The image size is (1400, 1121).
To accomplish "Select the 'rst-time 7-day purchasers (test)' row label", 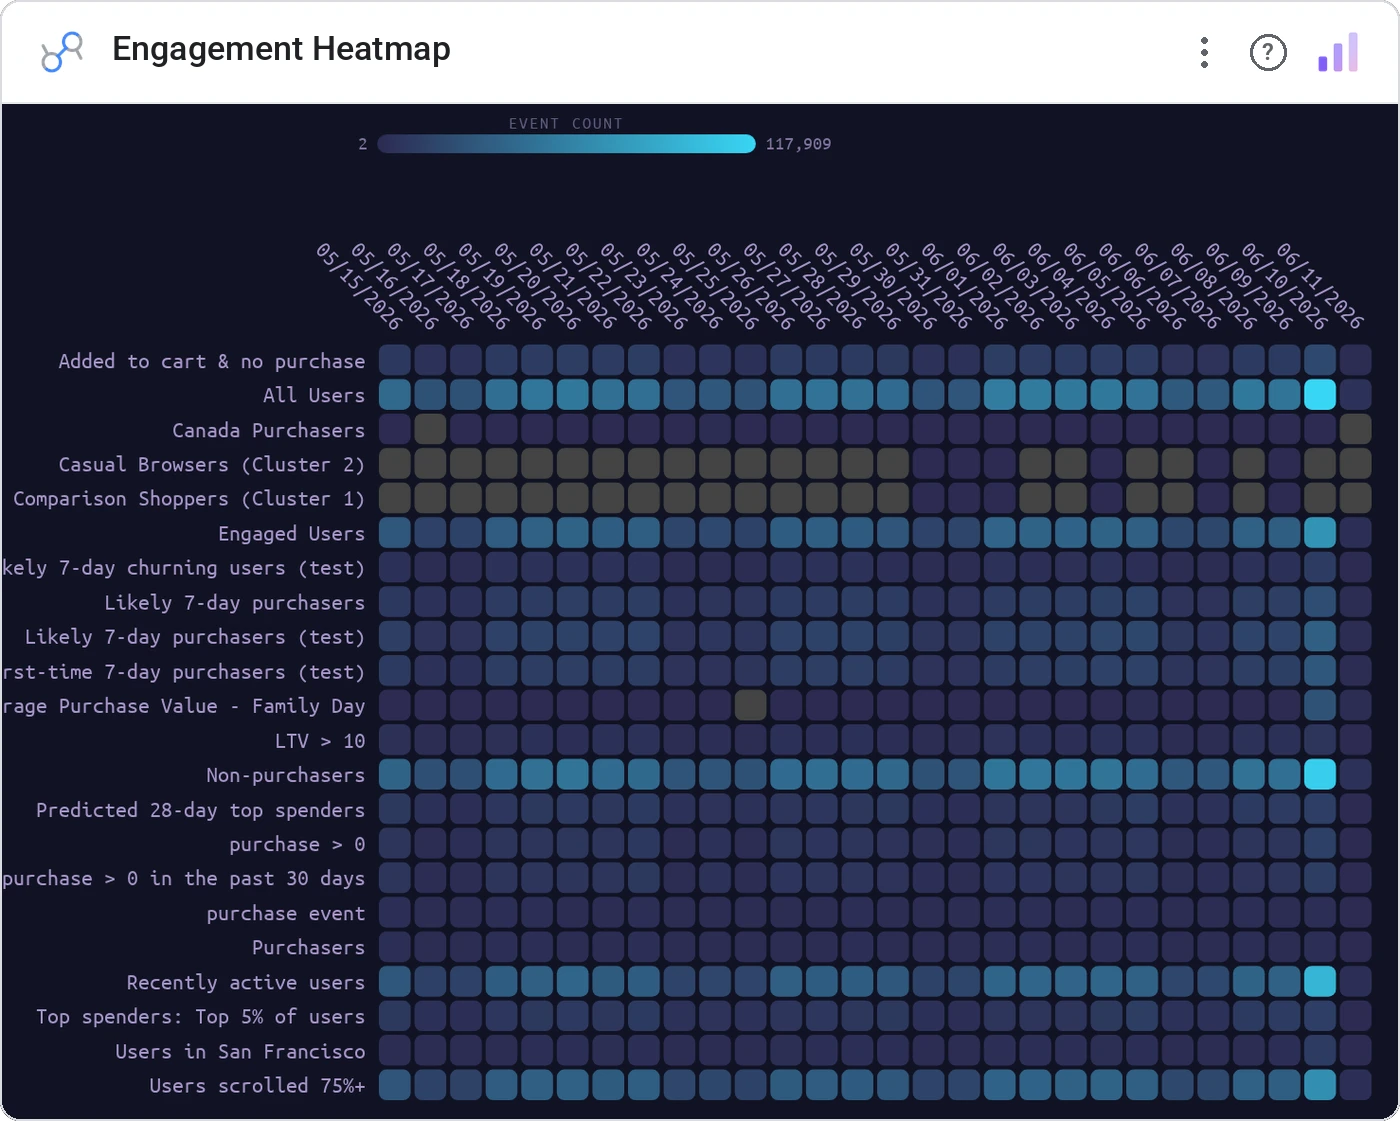I will (x=184, y=671).
